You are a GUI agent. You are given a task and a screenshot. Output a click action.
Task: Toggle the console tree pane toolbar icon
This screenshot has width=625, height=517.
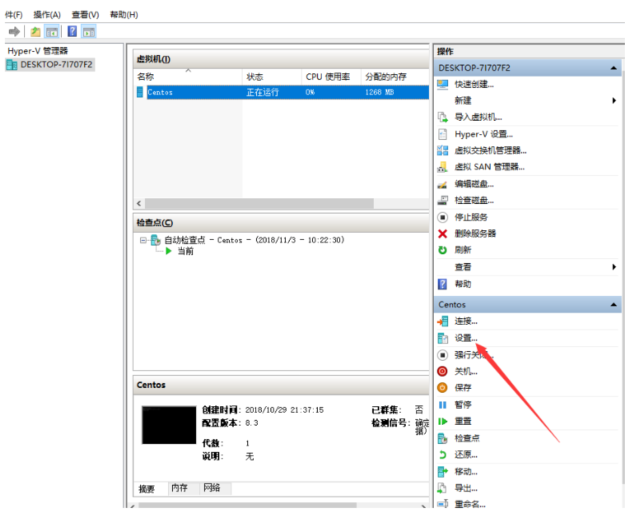pyautogui.click(x=52, y=31)
